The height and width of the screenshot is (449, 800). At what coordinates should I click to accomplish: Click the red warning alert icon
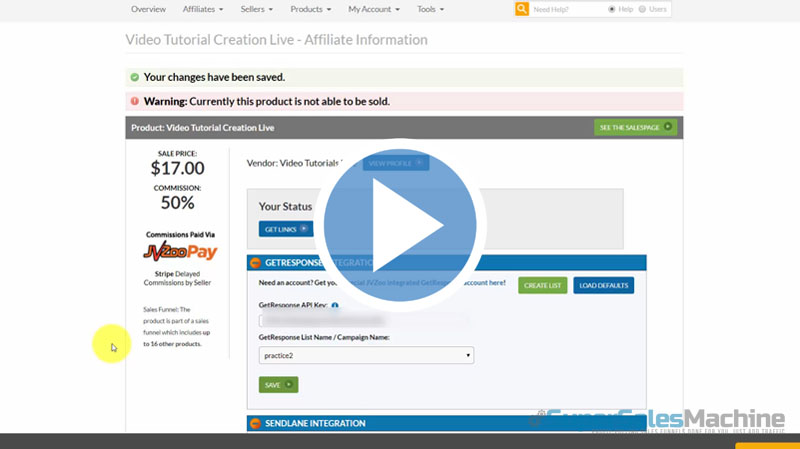tap(135, 101)
